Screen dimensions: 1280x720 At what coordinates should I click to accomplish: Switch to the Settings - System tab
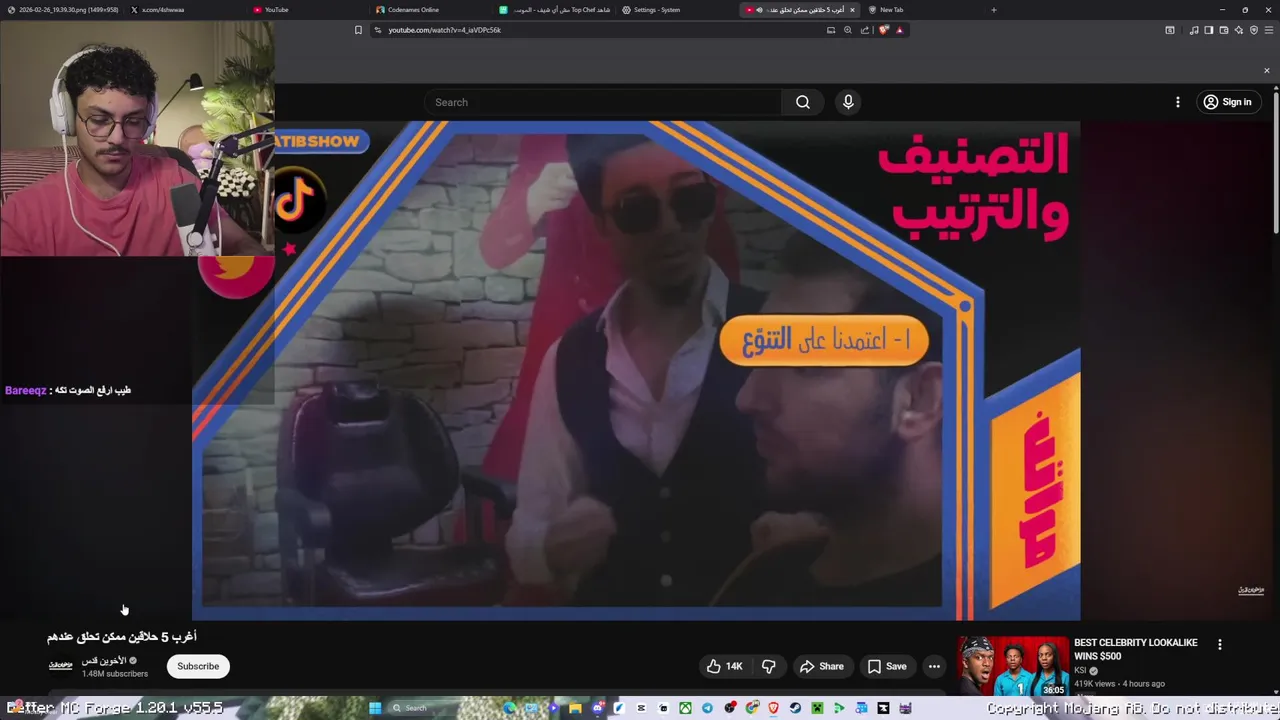[677, 10]
